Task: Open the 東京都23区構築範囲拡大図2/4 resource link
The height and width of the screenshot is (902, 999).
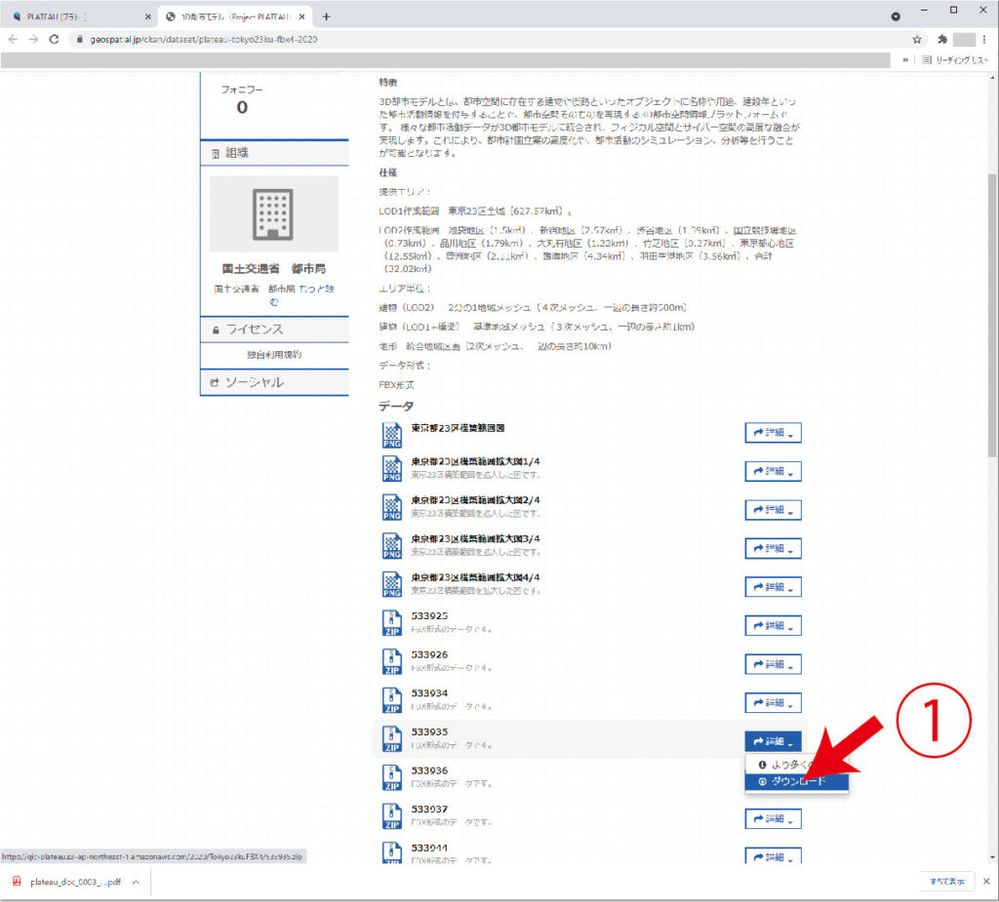Action: tap(475, 500)
